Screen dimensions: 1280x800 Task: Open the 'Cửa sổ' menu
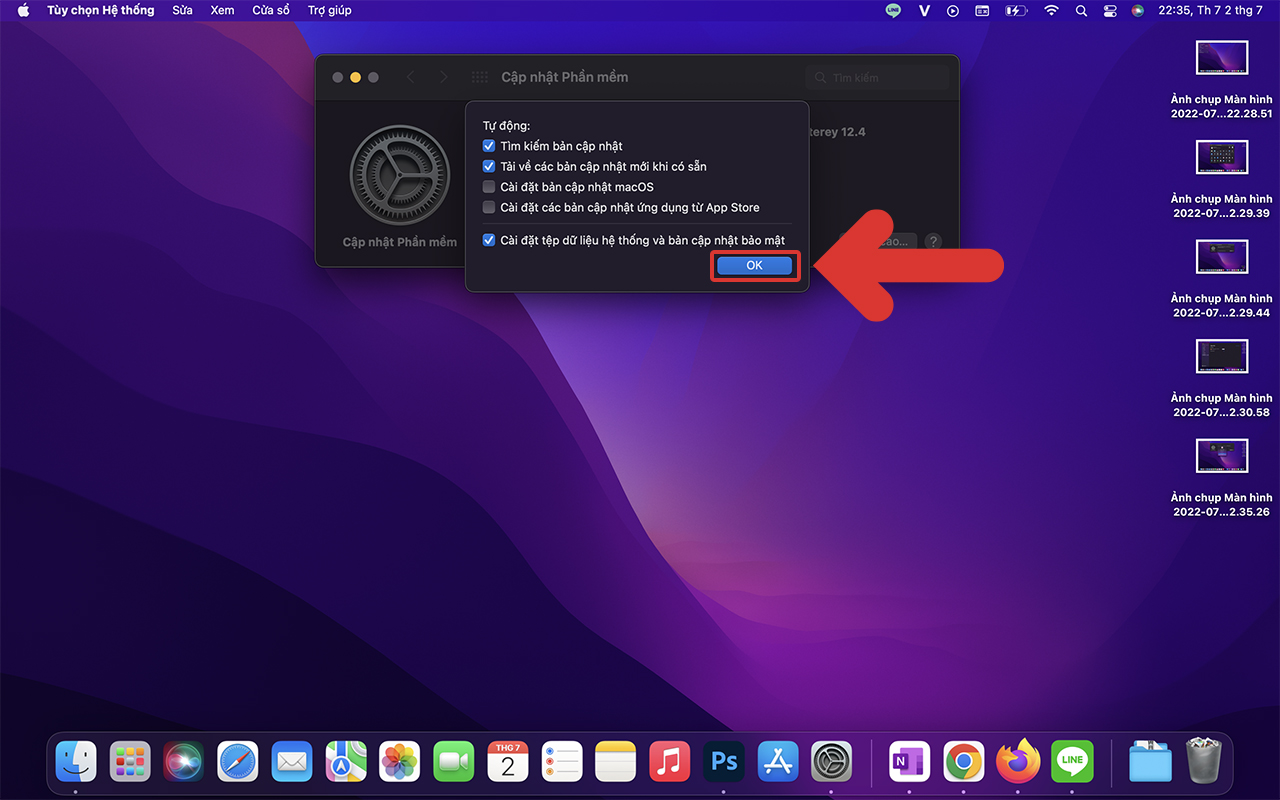pyautogui.click(x=271, y=10)
